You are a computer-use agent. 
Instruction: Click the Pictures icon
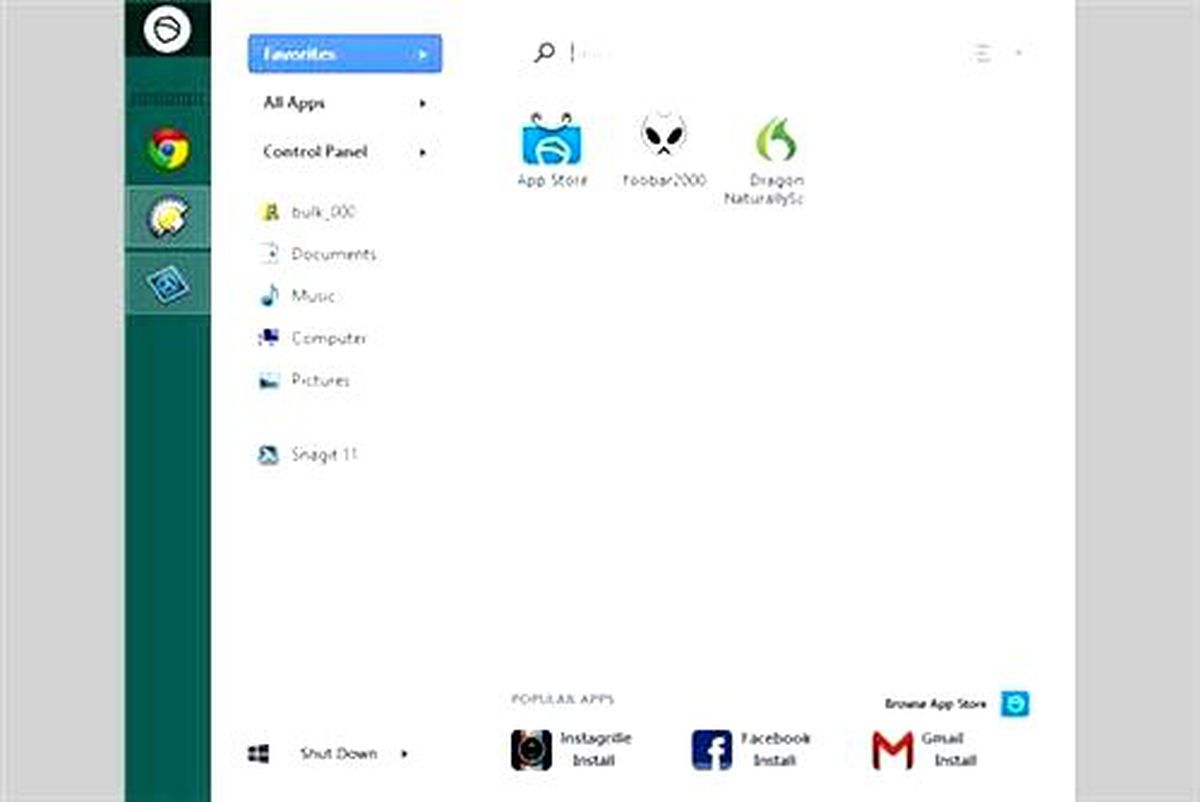tap(269, 380)
